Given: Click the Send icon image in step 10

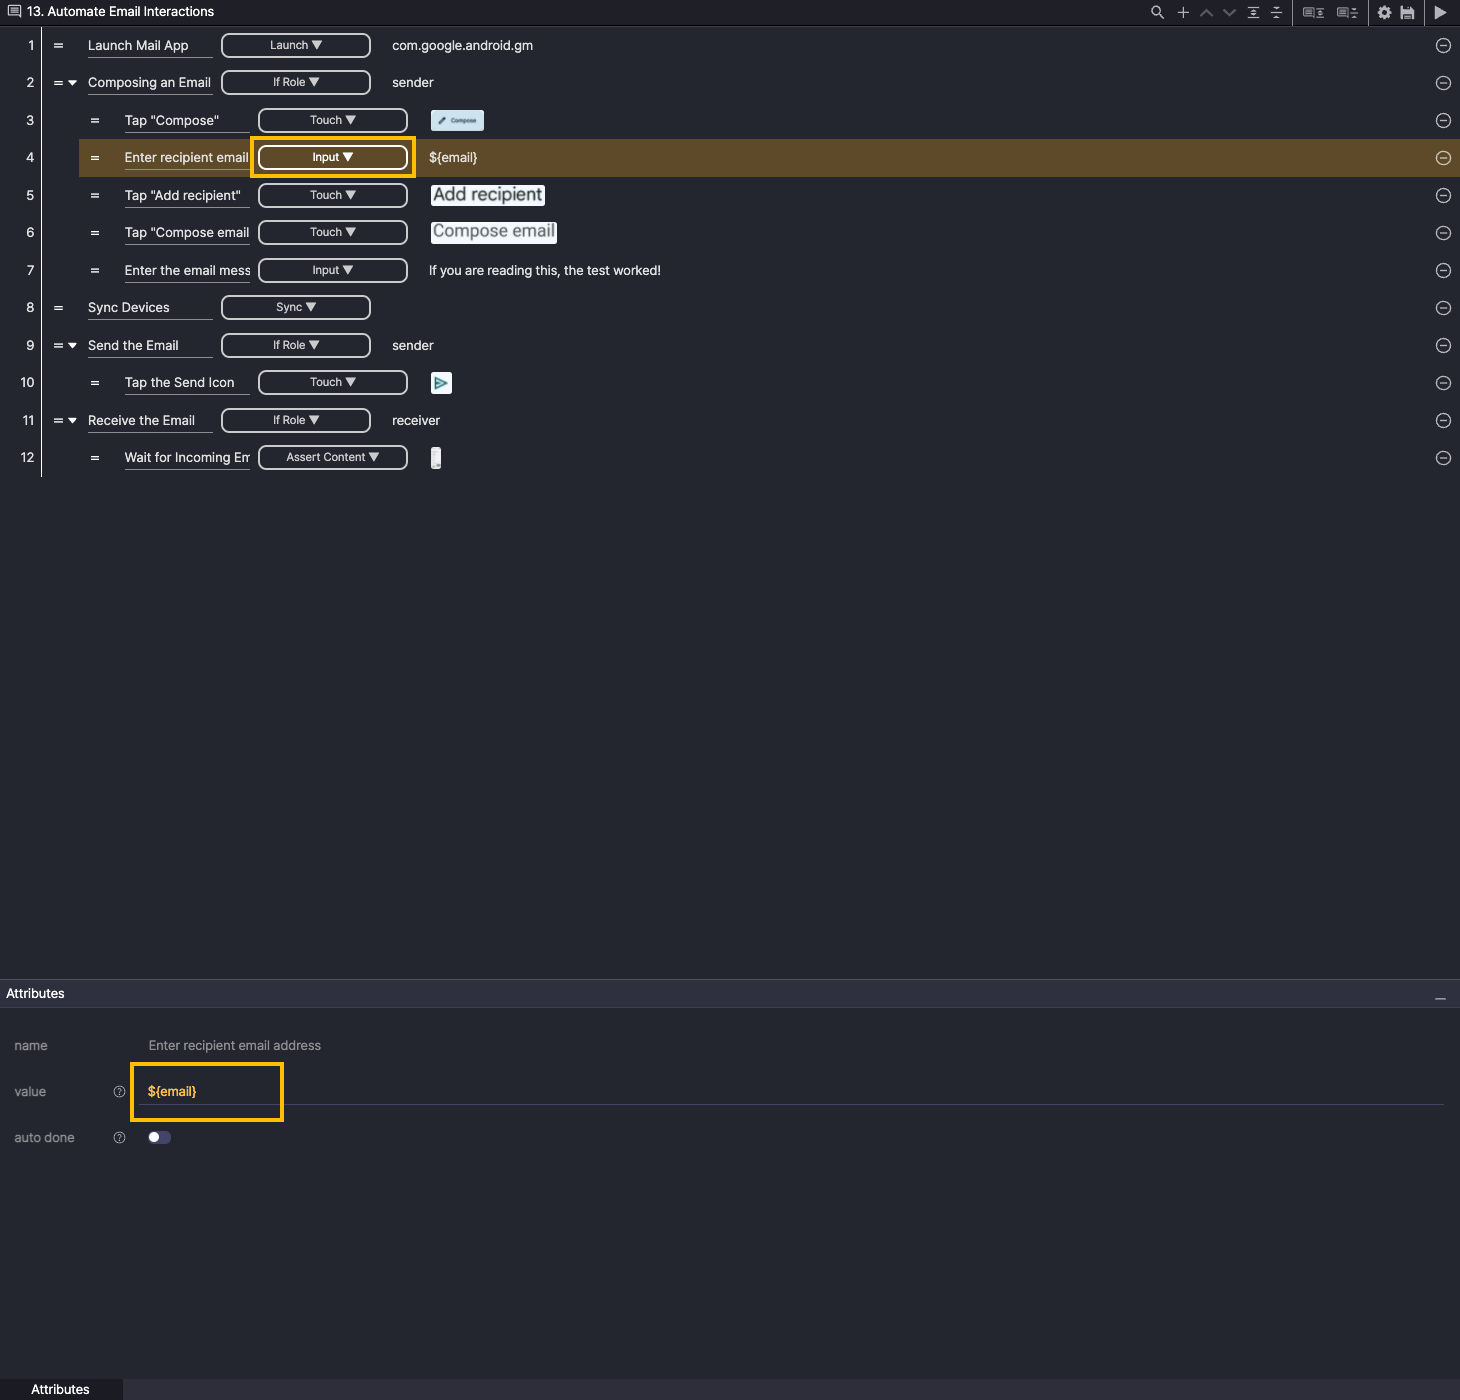Looking at the screenshot, I should pyautogui.click(x=441, y=383).
